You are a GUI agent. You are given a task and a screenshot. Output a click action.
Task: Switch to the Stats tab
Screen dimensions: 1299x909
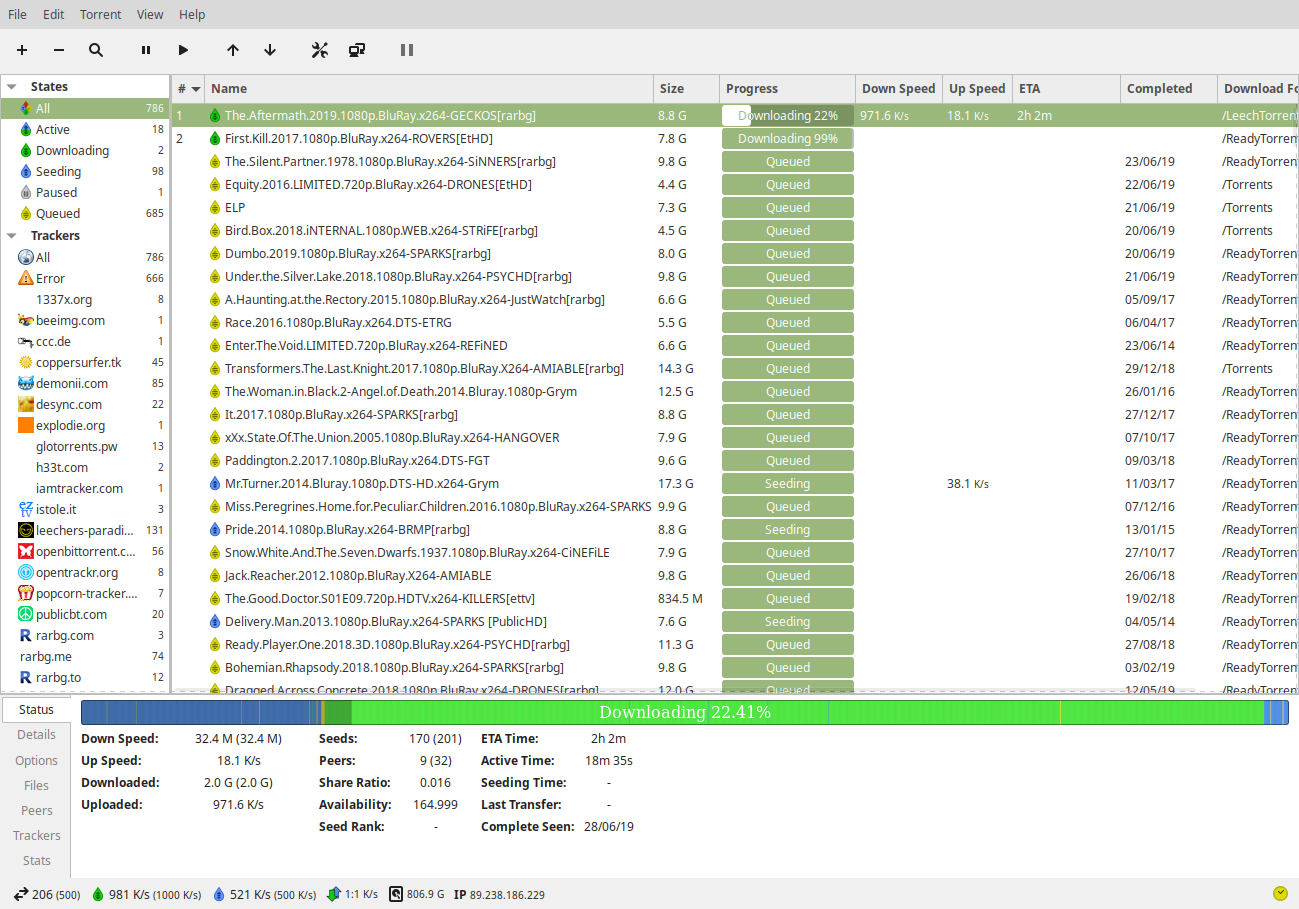[36, 860]
